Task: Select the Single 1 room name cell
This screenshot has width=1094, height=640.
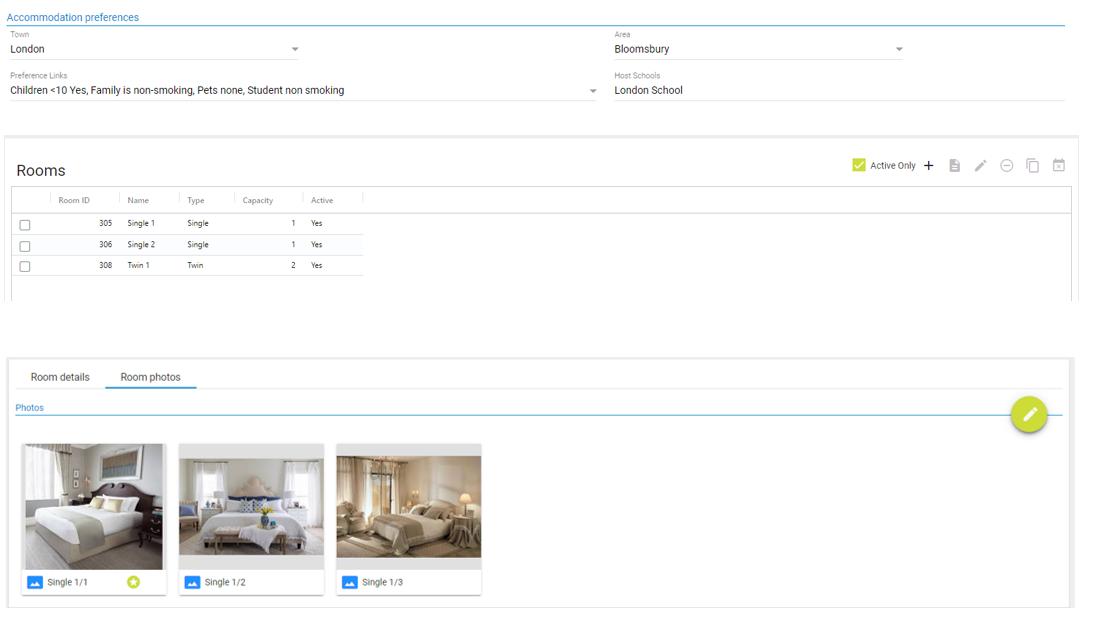Action: click(x=141, y=223)
